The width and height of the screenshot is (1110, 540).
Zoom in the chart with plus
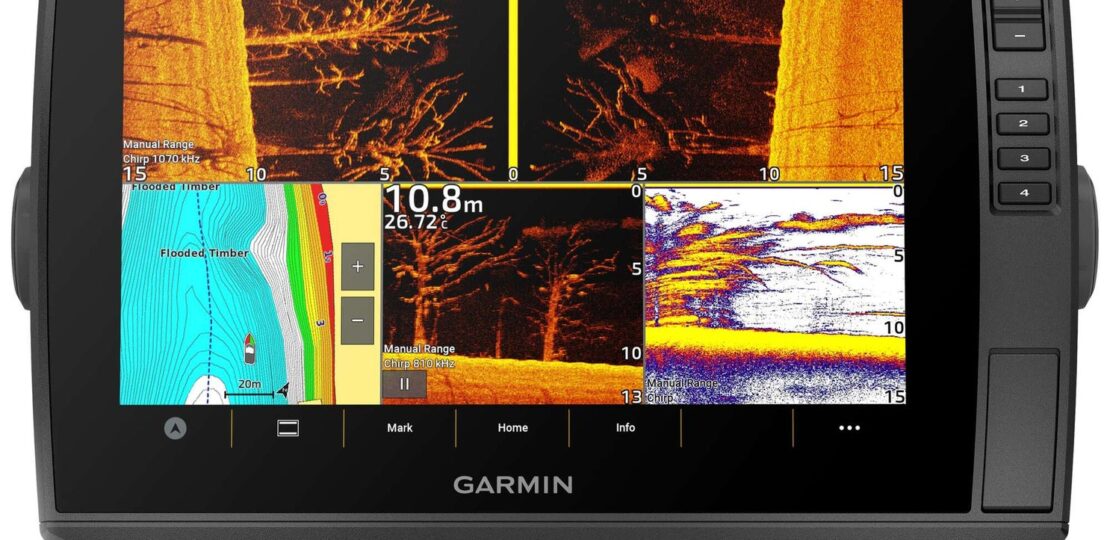pyautogui.click(x=357, y=267)
